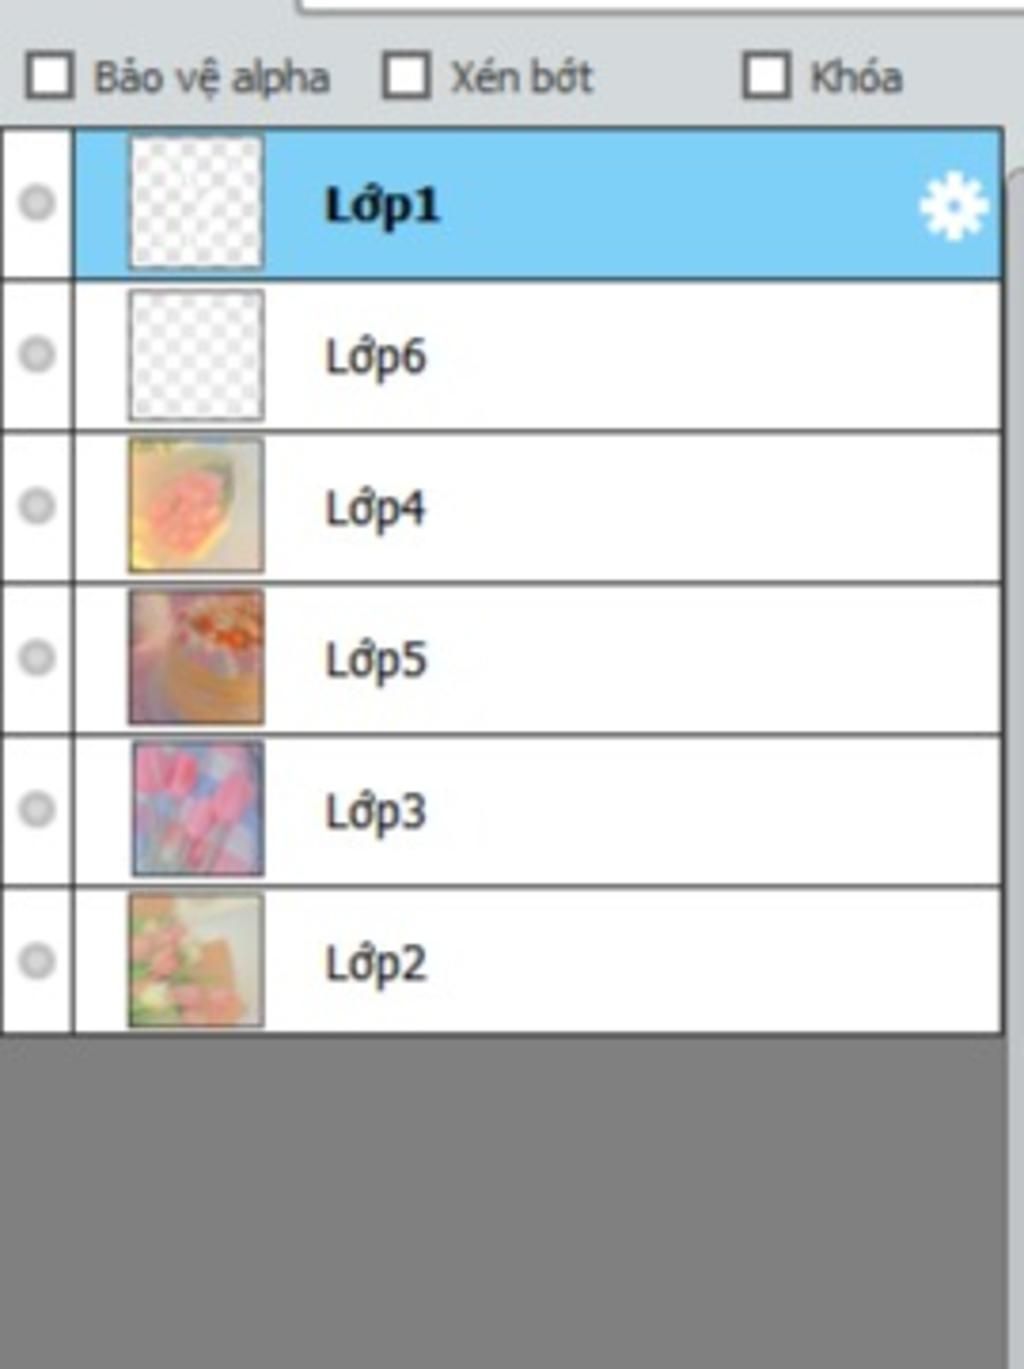Click the empty gray area below layers
1024x1369 pixels.
(500, 1200)
